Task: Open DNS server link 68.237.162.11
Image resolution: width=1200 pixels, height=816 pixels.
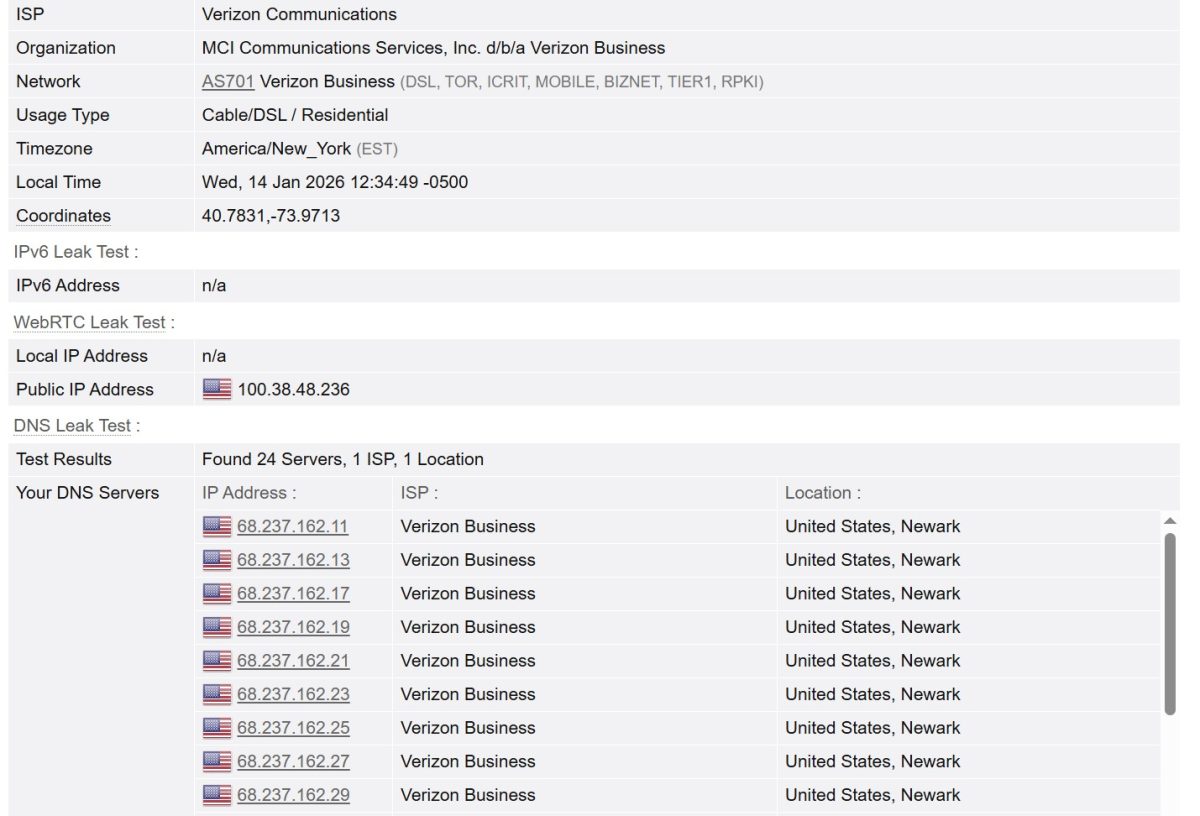Action: point(293,526)
